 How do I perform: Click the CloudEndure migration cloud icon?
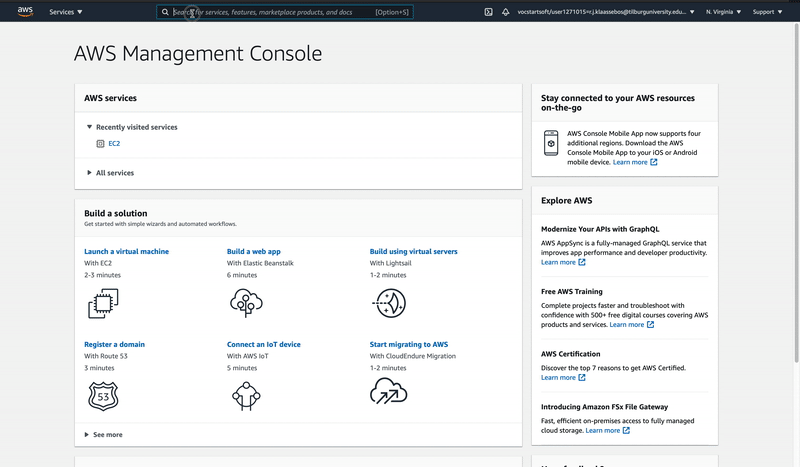pyautogui.click(x=388, y=393)
